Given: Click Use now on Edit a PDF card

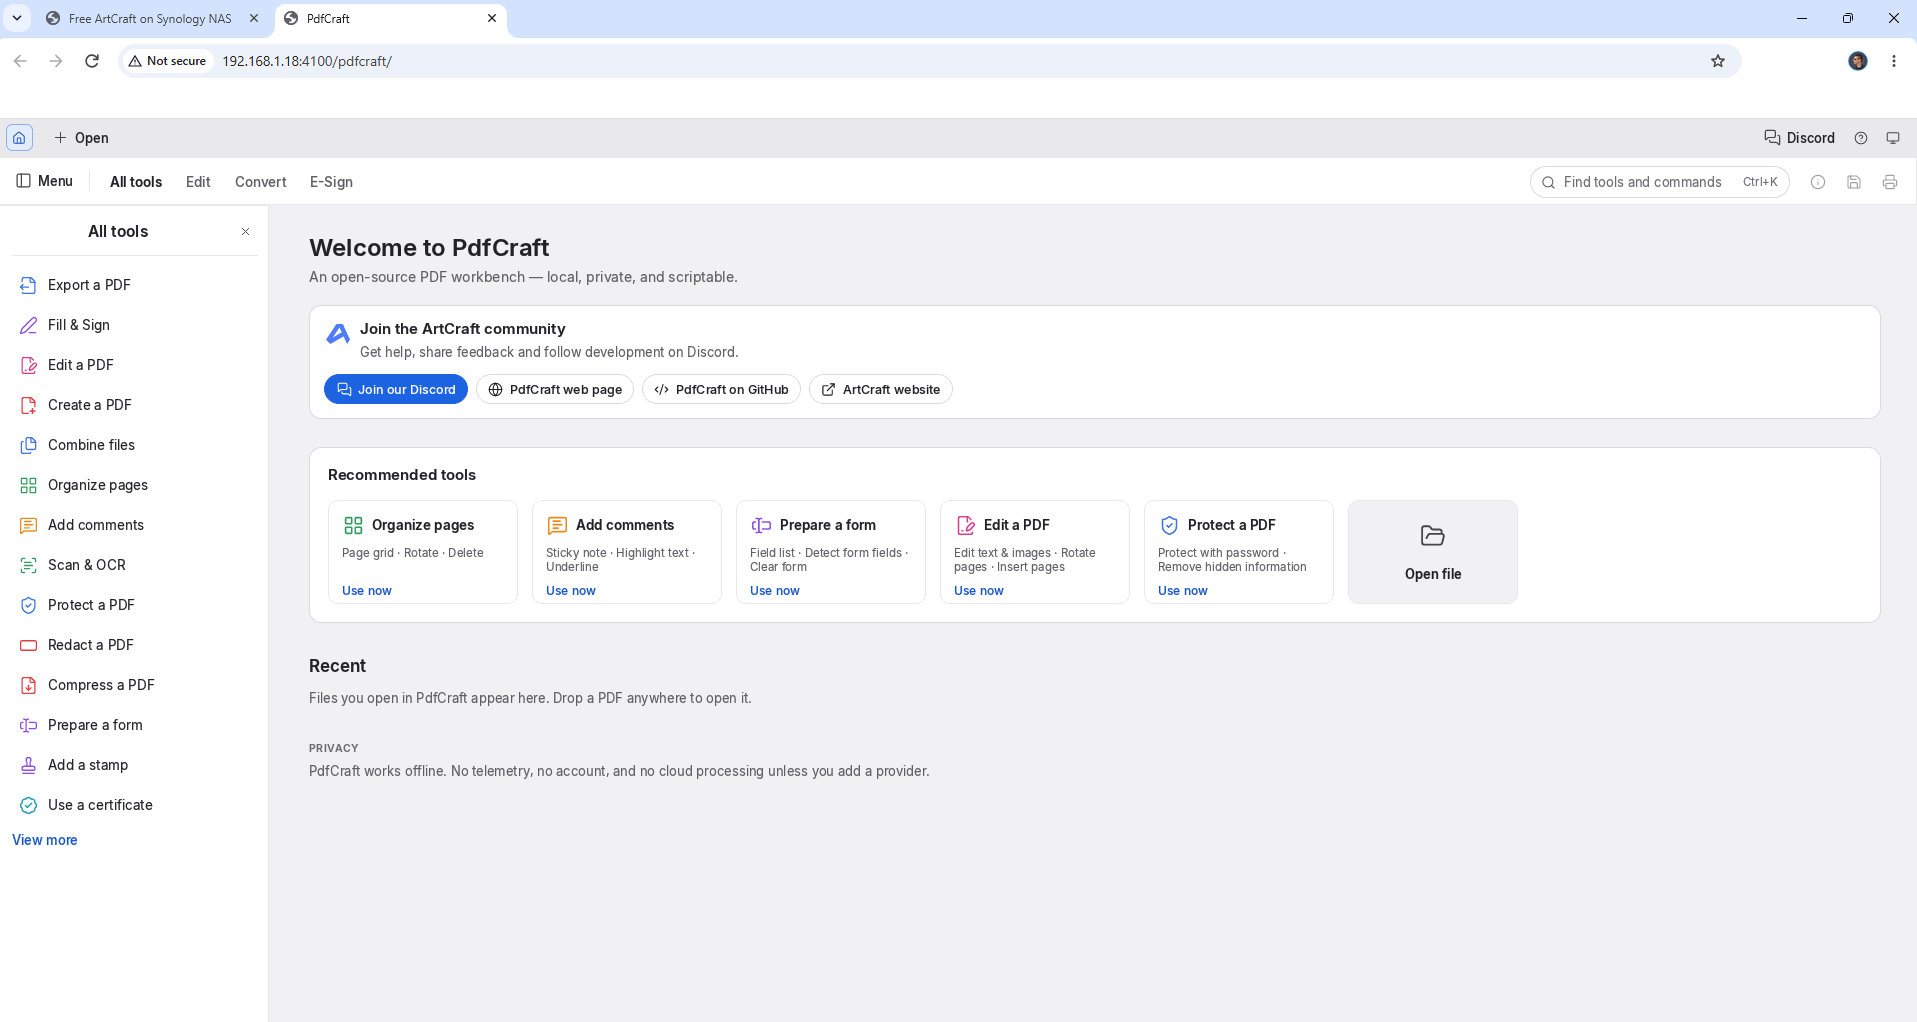Looking at the screenshot, I should pos(979,591).
